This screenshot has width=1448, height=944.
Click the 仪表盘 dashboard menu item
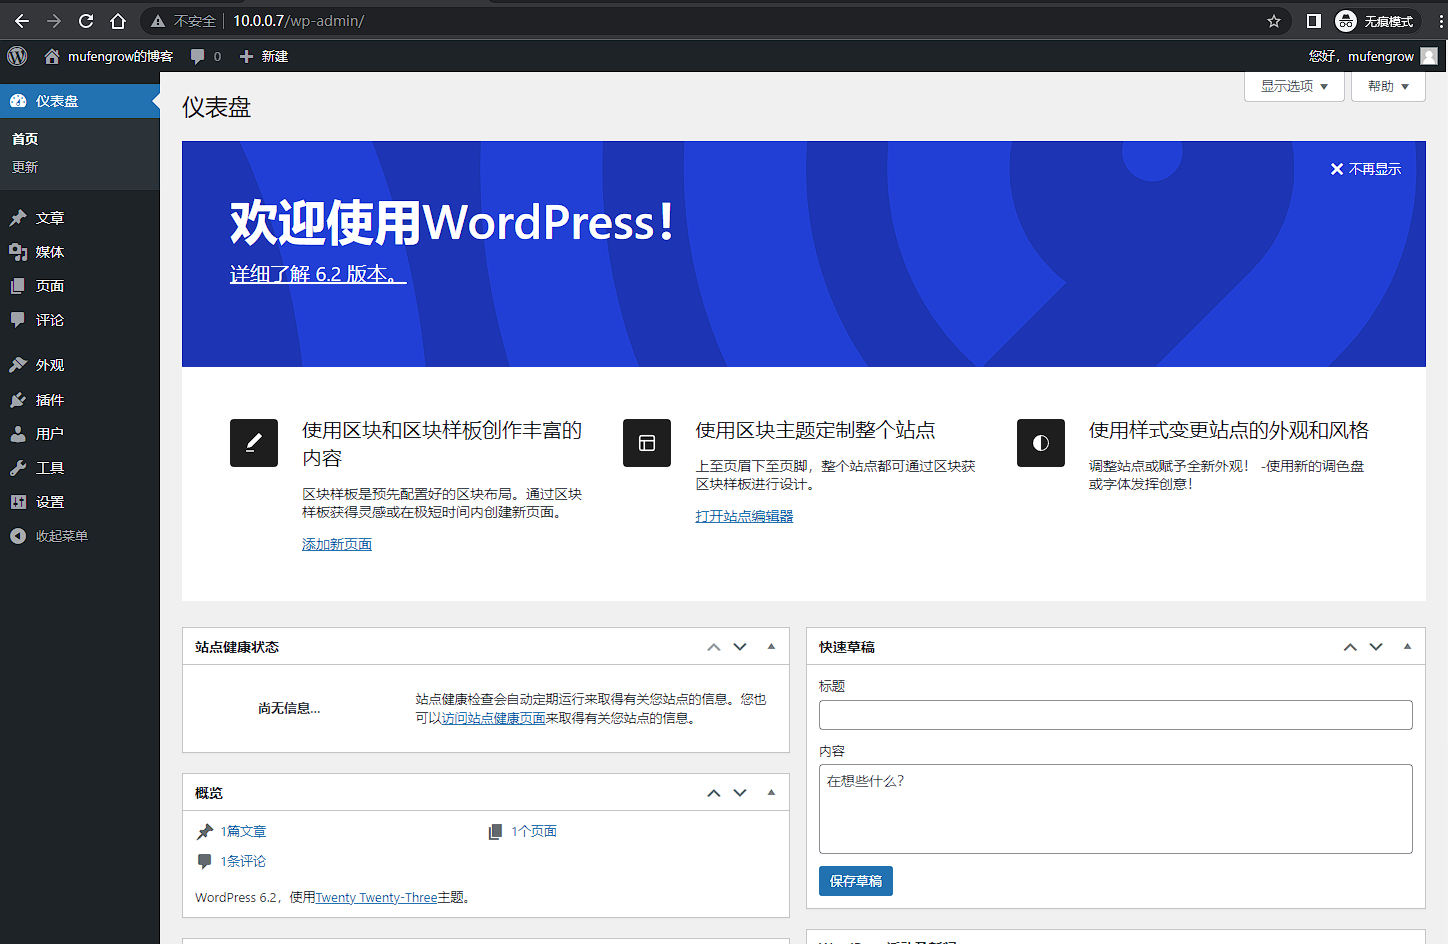[80, 101]
